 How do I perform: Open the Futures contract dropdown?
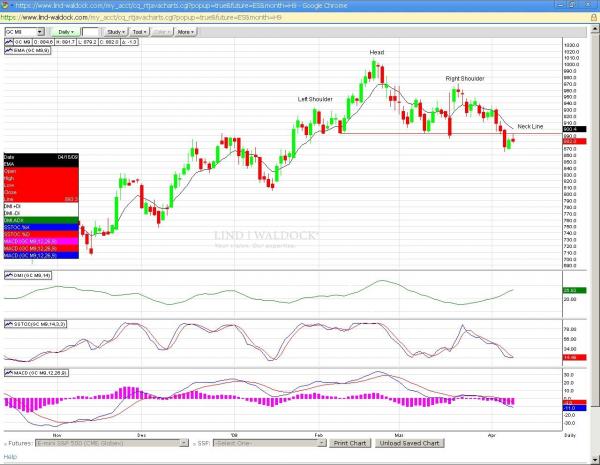point(112,442)
